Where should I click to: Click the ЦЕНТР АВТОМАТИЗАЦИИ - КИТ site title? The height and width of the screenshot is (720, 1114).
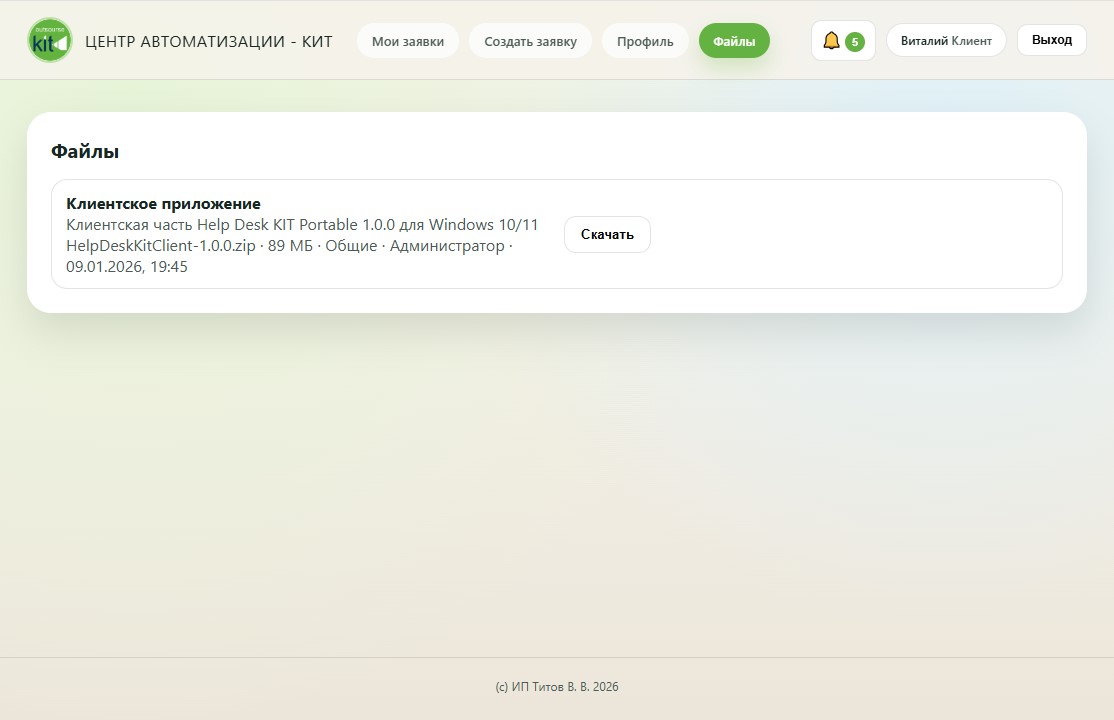[x=209, y=42]
